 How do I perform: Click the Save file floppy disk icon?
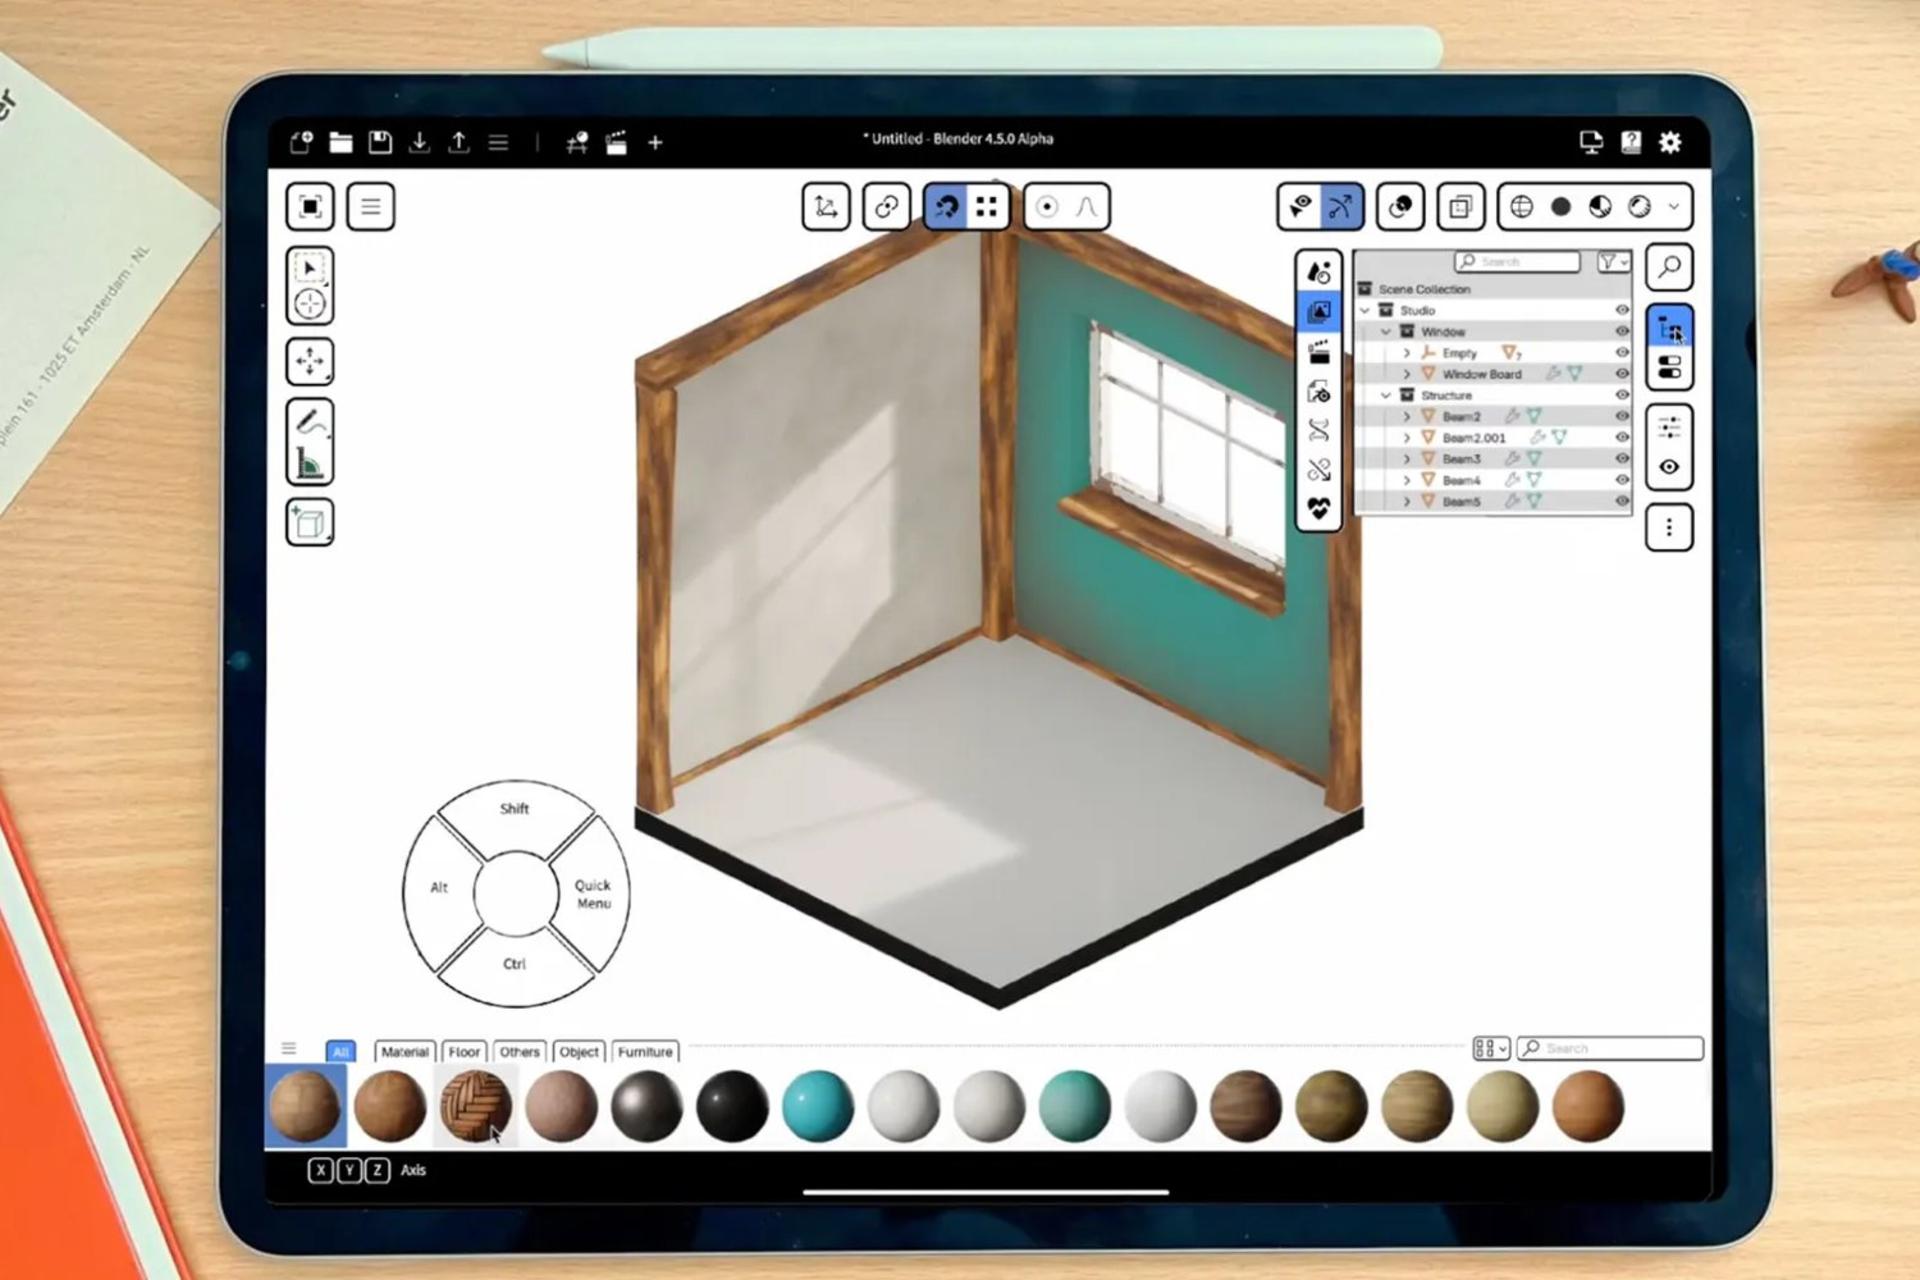[x=380, y=142]
